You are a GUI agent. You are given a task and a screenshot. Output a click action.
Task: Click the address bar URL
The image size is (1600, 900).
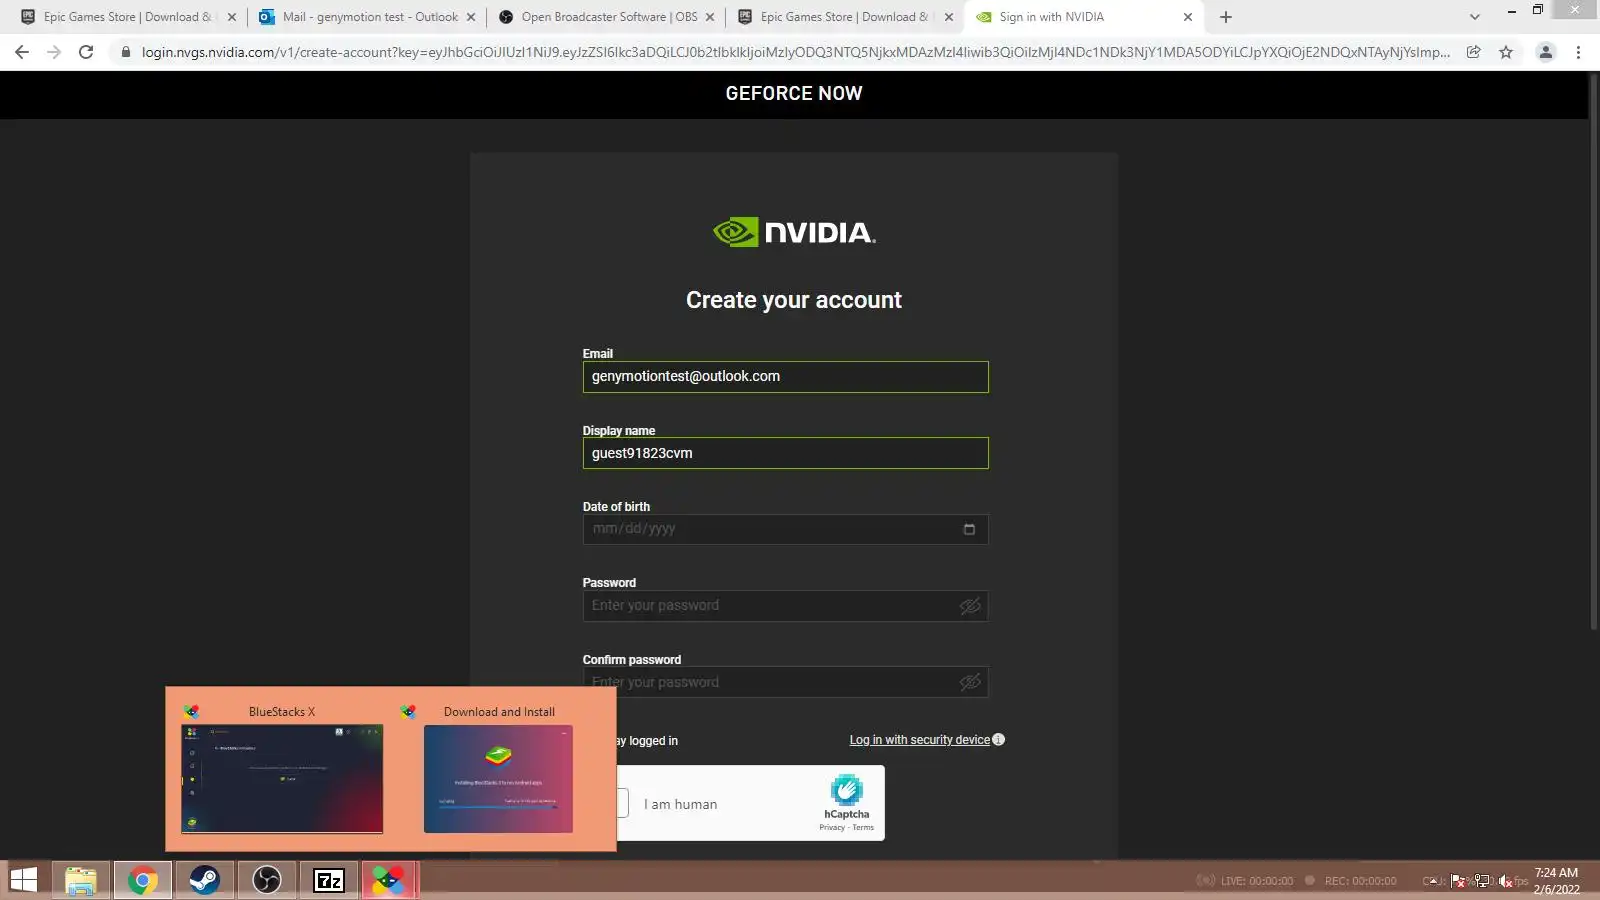(x=795, y=52)
